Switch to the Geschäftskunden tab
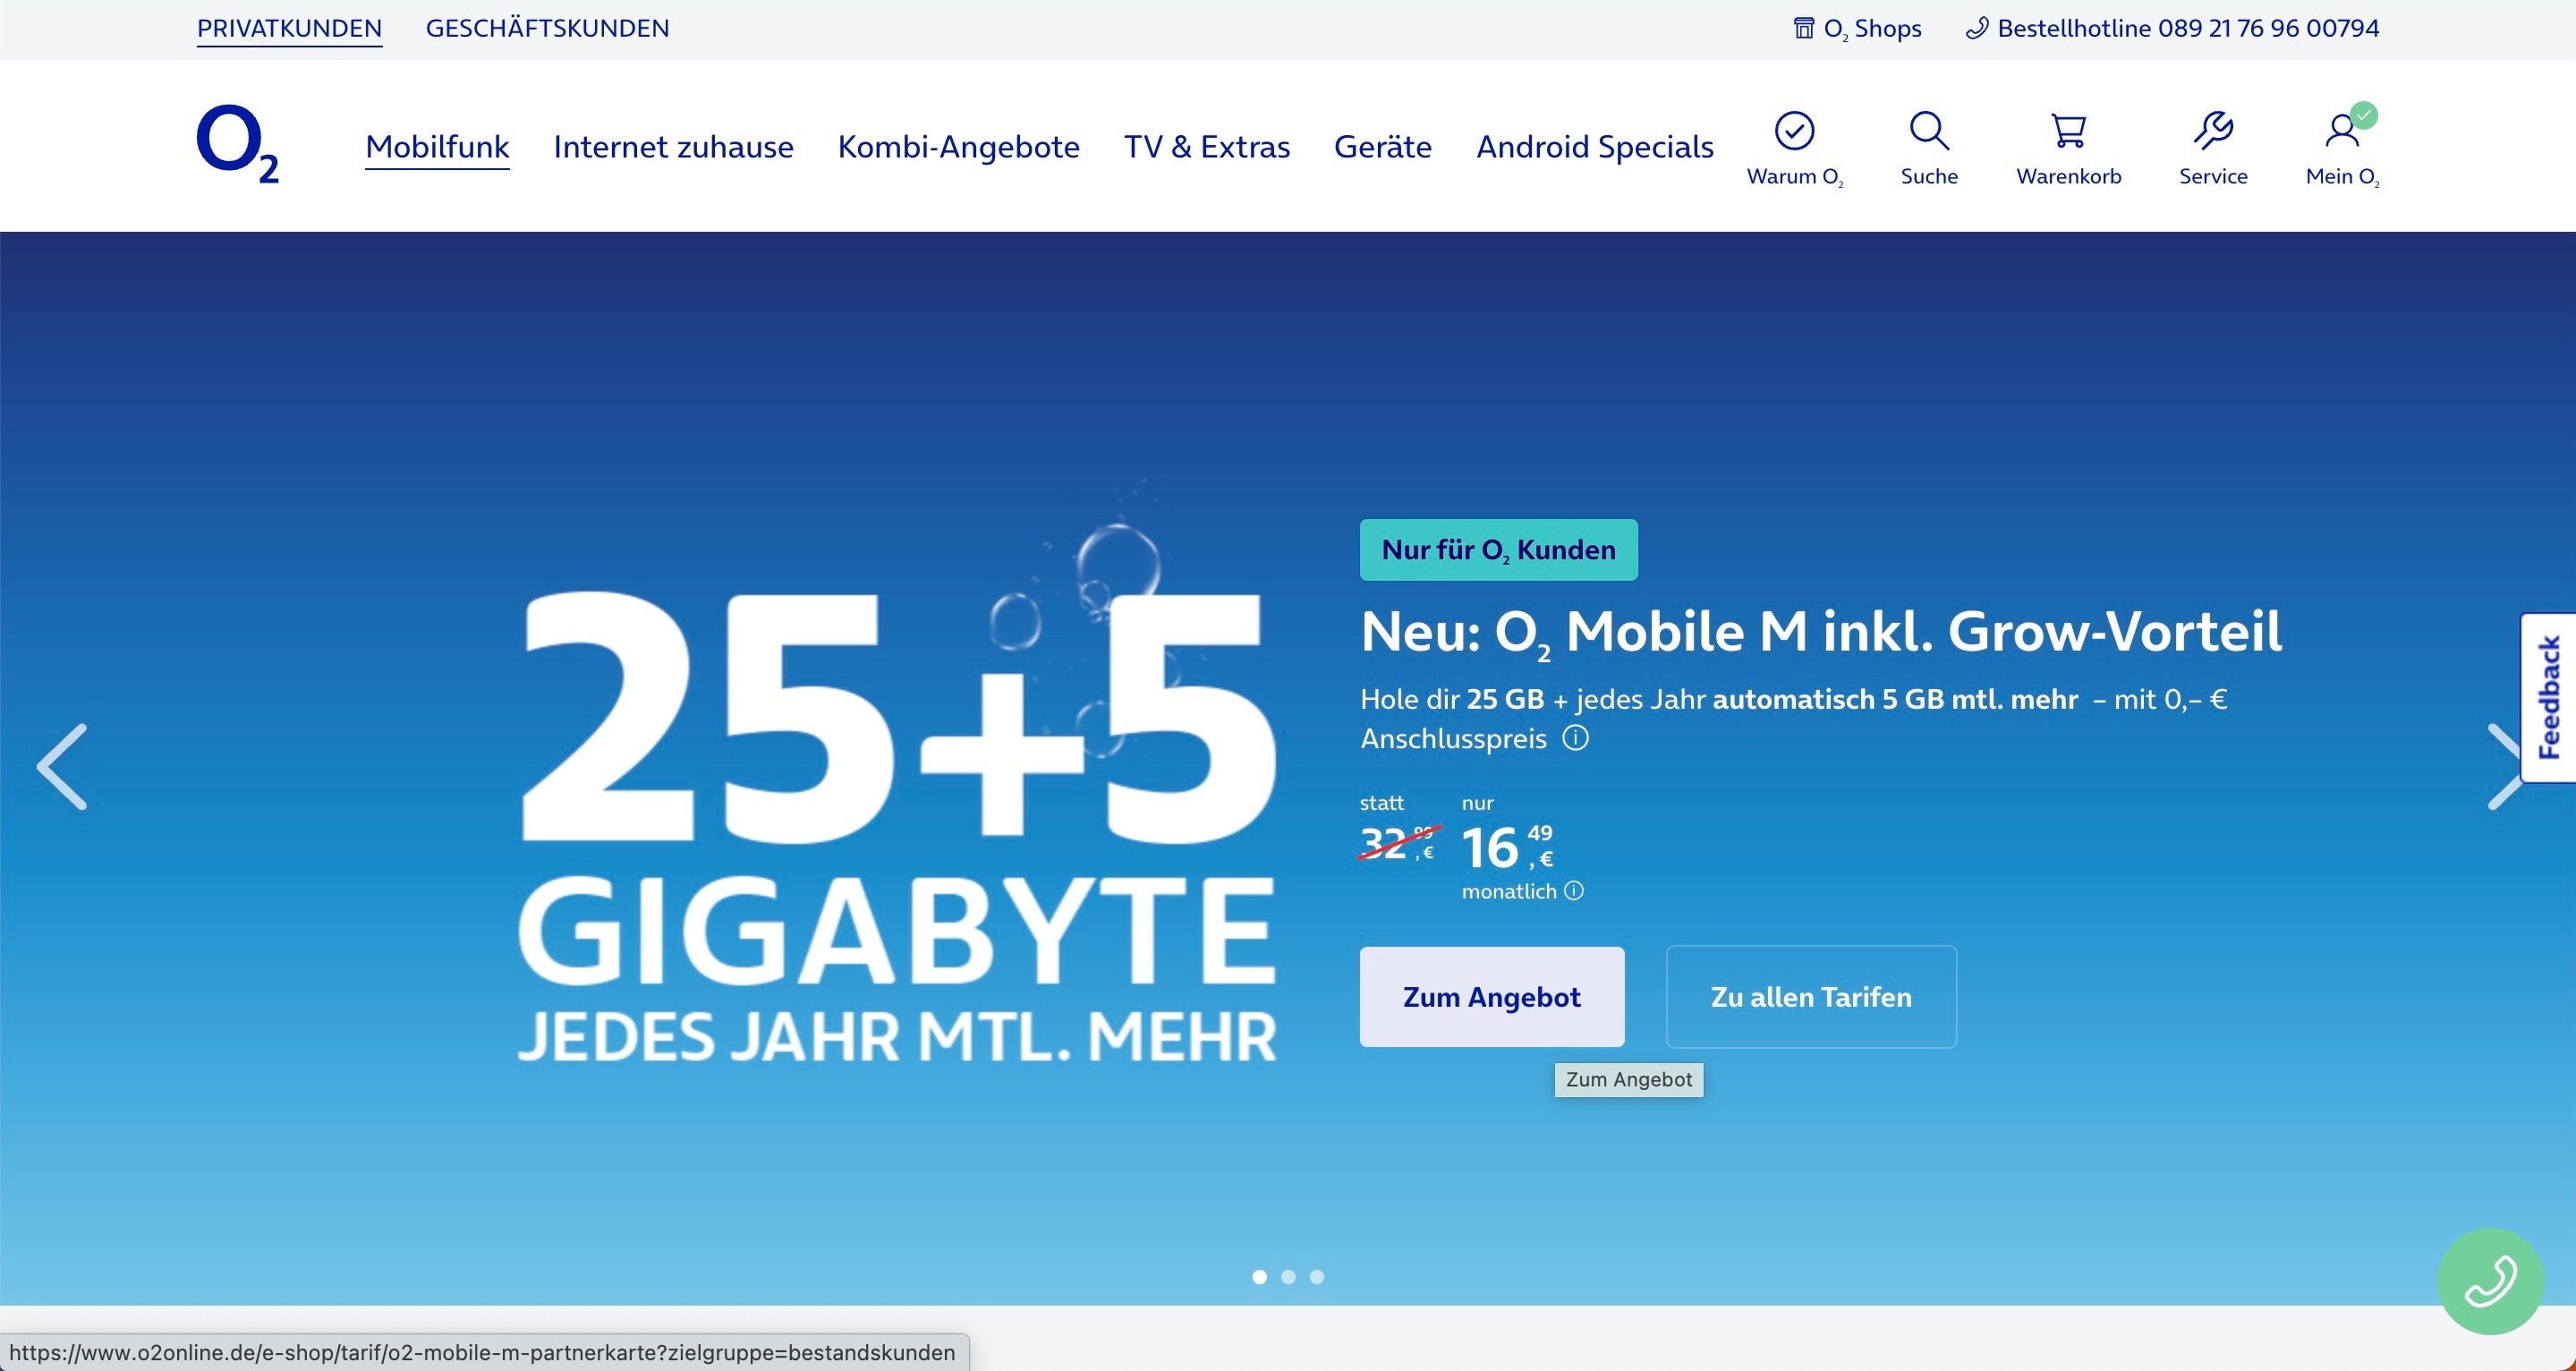Screen dimensions: 2576x1371 (x=548, y=28)
